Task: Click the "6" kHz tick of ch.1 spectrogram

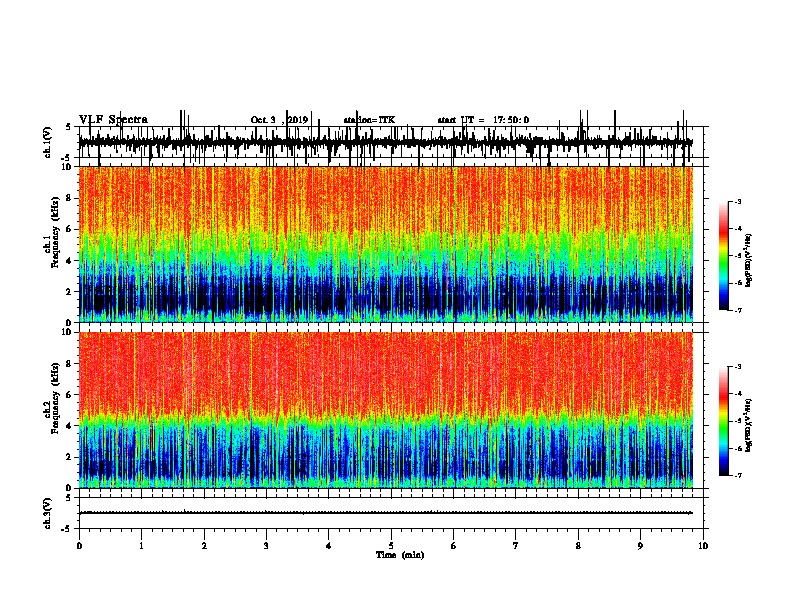Action: [69, 229]
